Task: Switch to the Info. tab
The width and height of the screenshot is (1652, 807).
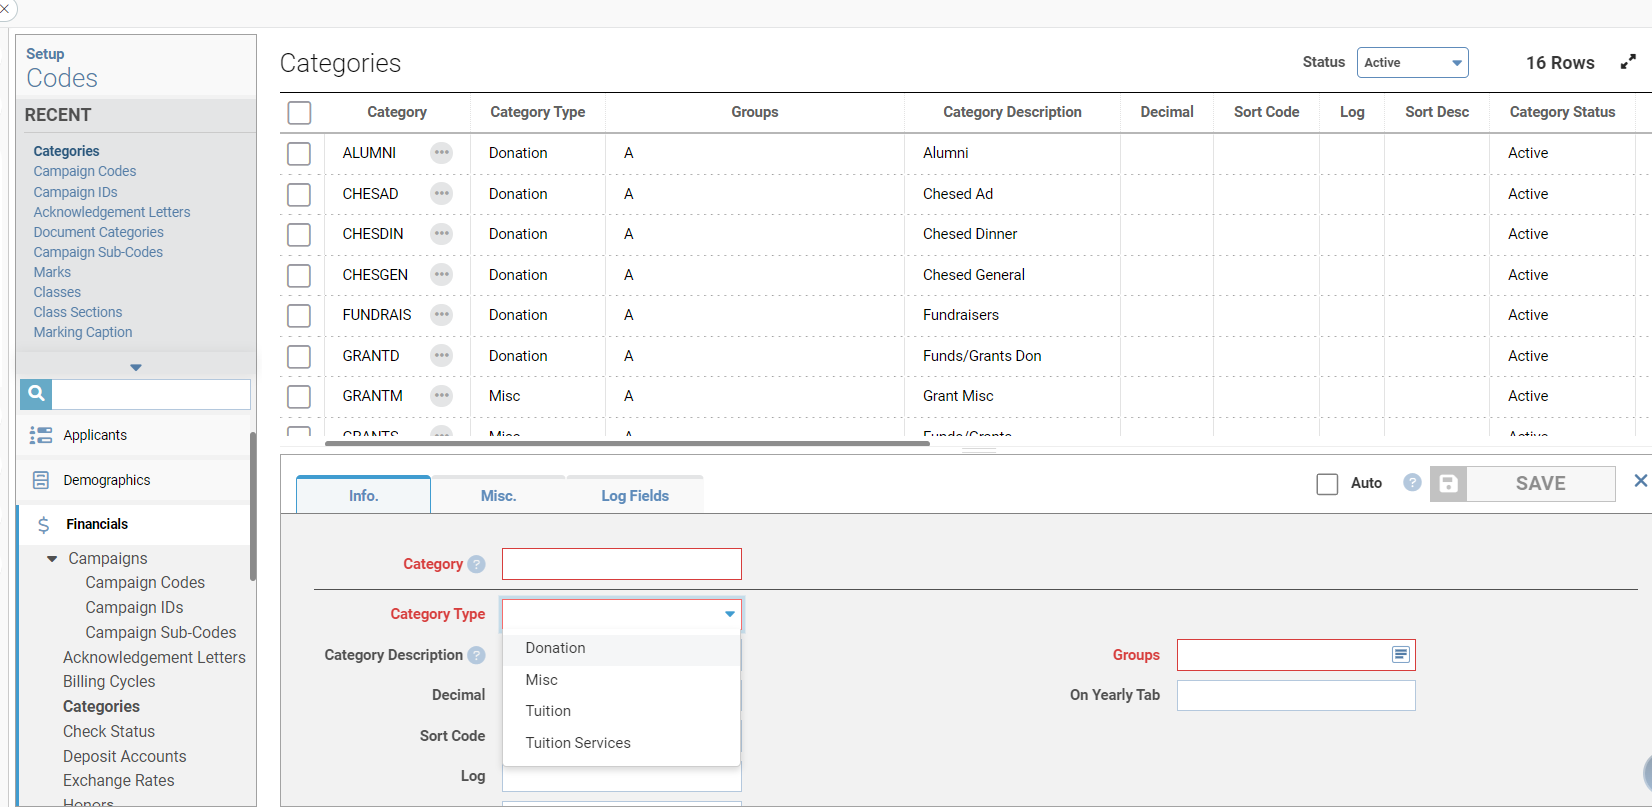Action: click(364, 495)
